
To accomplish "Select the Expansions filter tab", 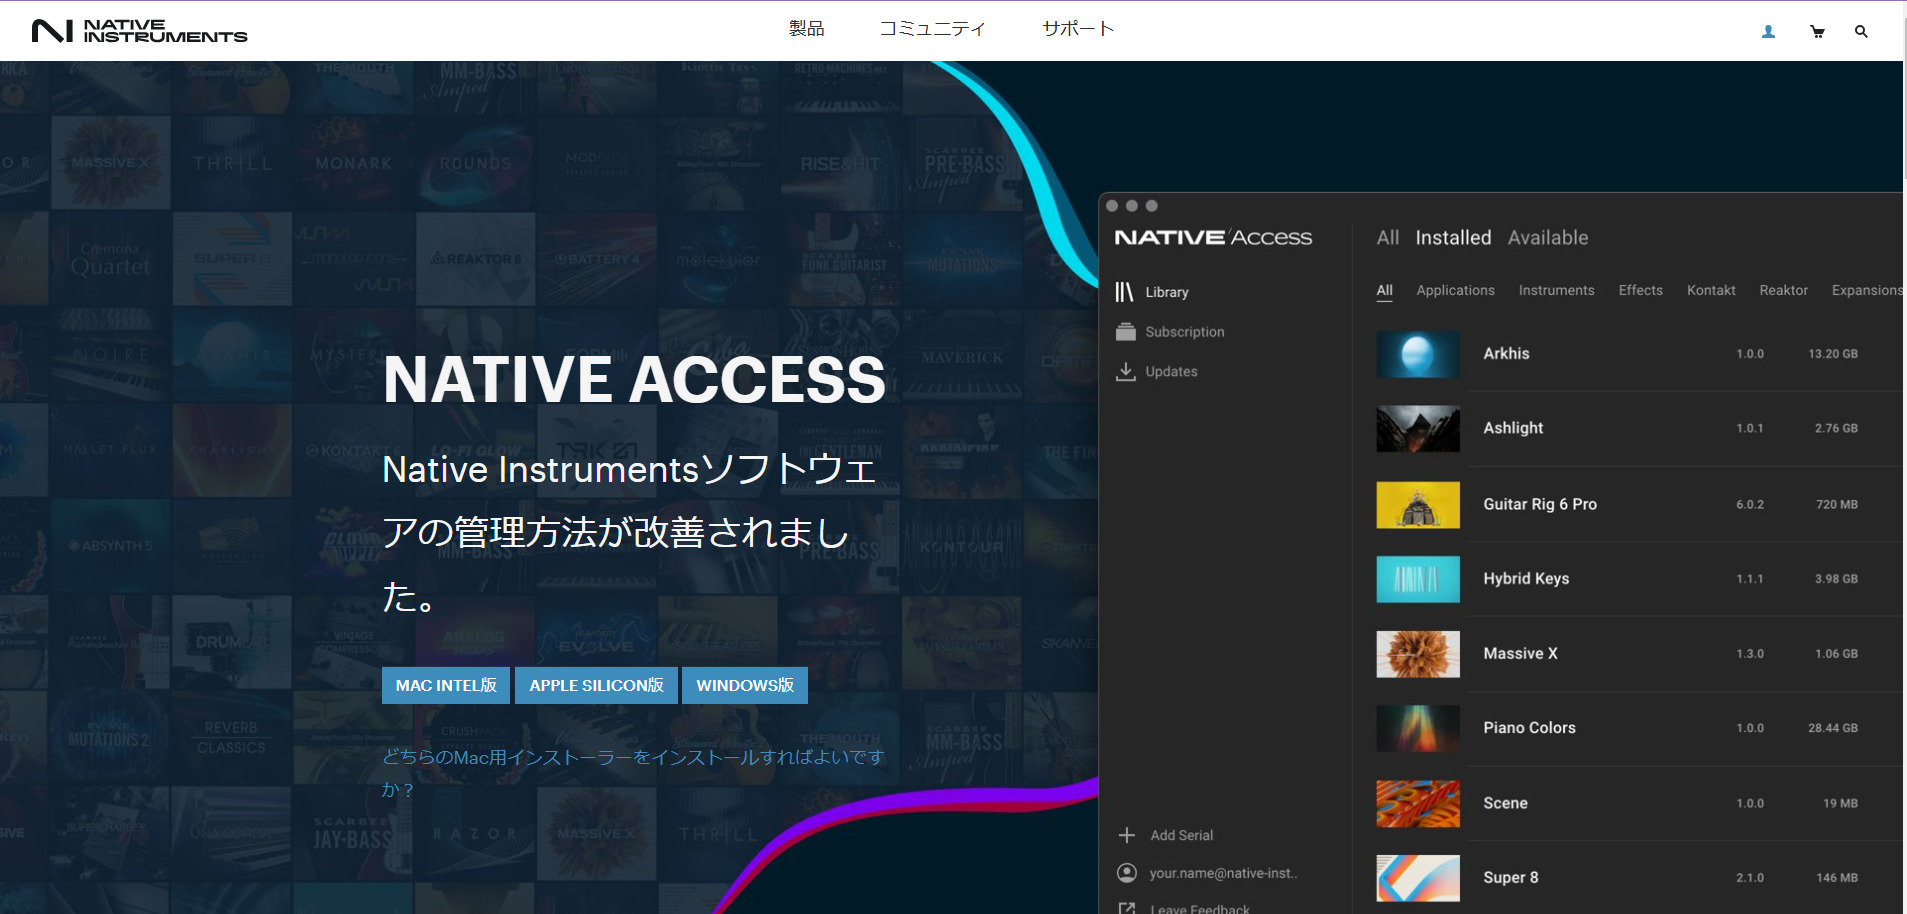I will tap(1866, 290).
